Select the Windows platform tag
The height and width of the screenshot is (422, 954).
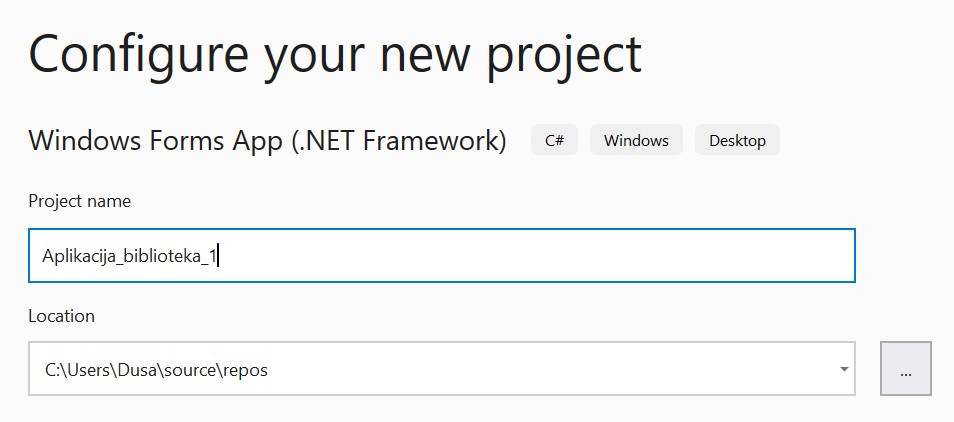click(x=636, y=141)
